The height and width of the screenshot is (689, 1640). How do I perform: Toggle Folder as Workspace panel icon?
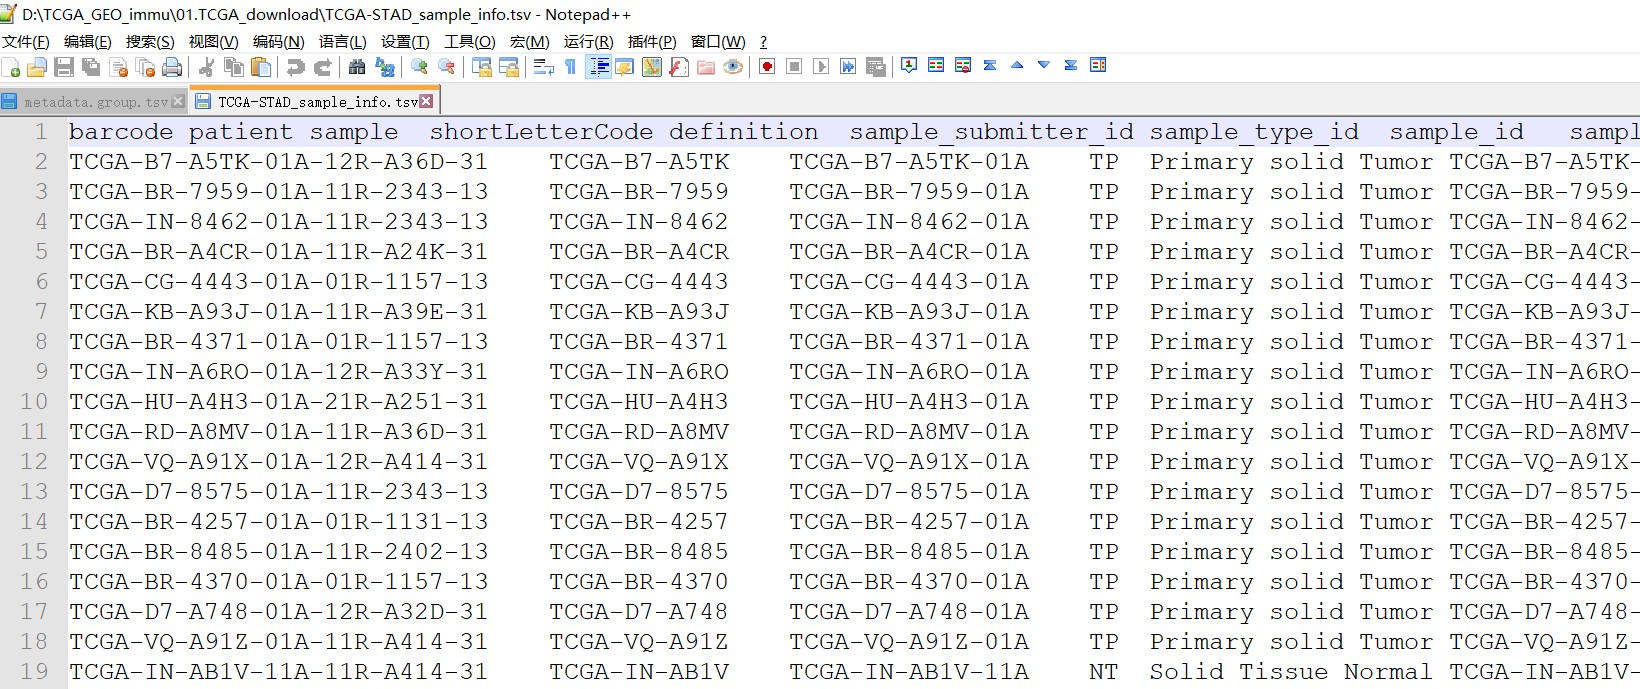[x=706, y=67]
